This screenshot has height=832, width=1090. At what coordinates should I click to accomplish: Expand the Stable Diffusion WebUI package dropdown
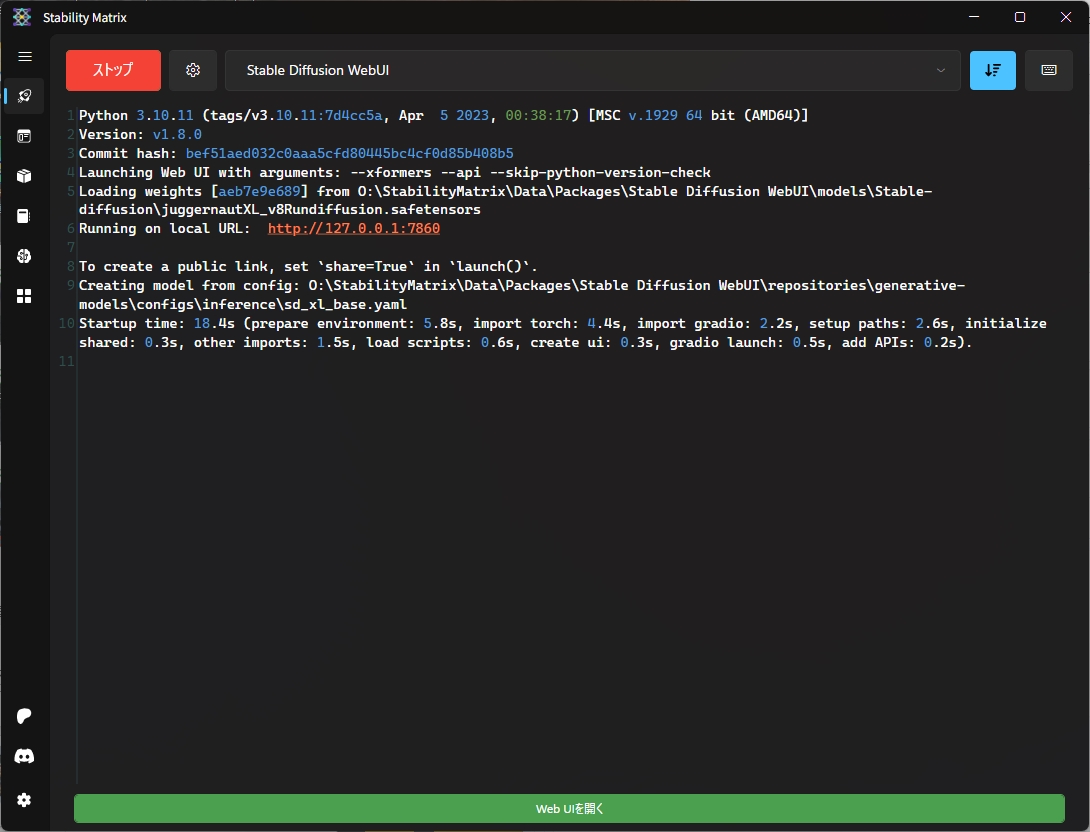[x=592, y=70]
